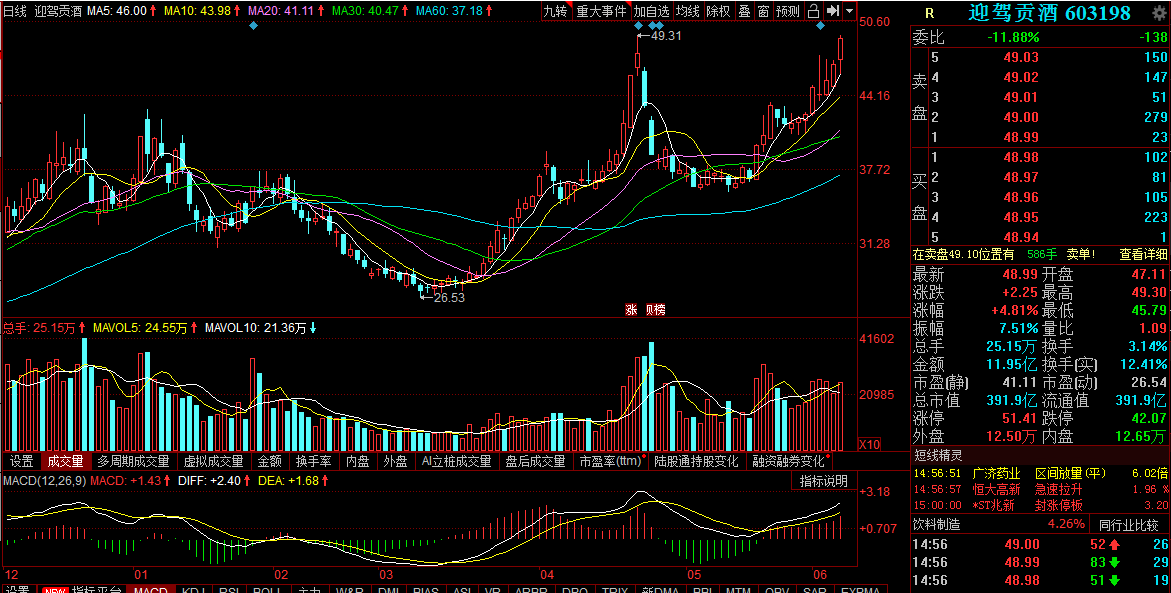
Task: Click the 九转 indicator button
Action: click(x=555, y=11)
